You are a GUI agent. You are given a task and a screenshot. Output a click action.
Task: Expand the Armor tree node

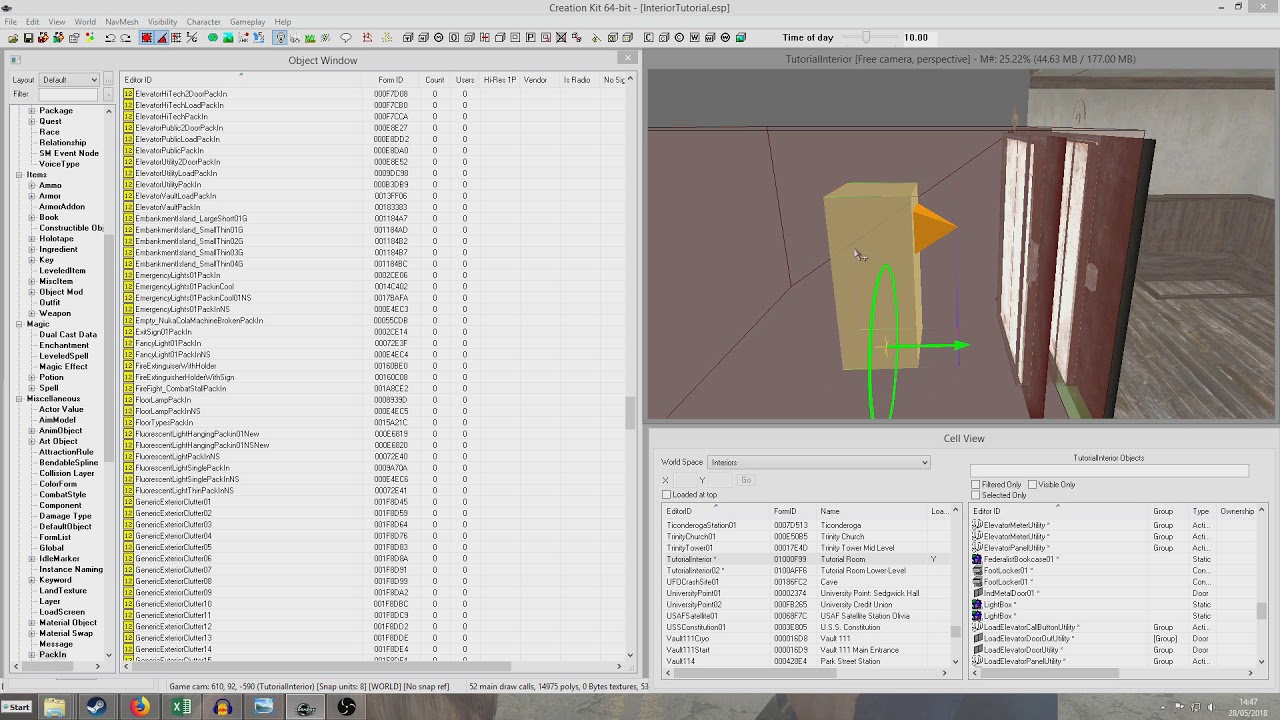pyautogui.click(x=31, y=196)
